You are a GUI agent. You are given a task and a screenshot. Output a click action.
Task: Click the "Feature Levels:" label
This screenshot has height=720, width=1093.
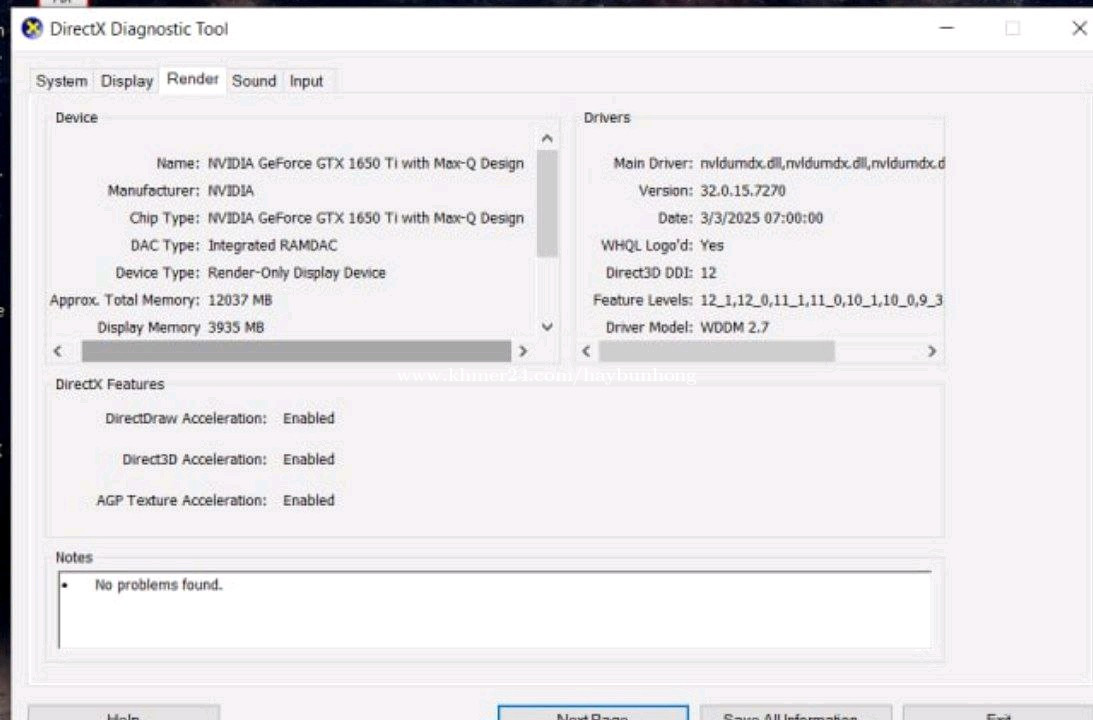(x=643, y=300)
